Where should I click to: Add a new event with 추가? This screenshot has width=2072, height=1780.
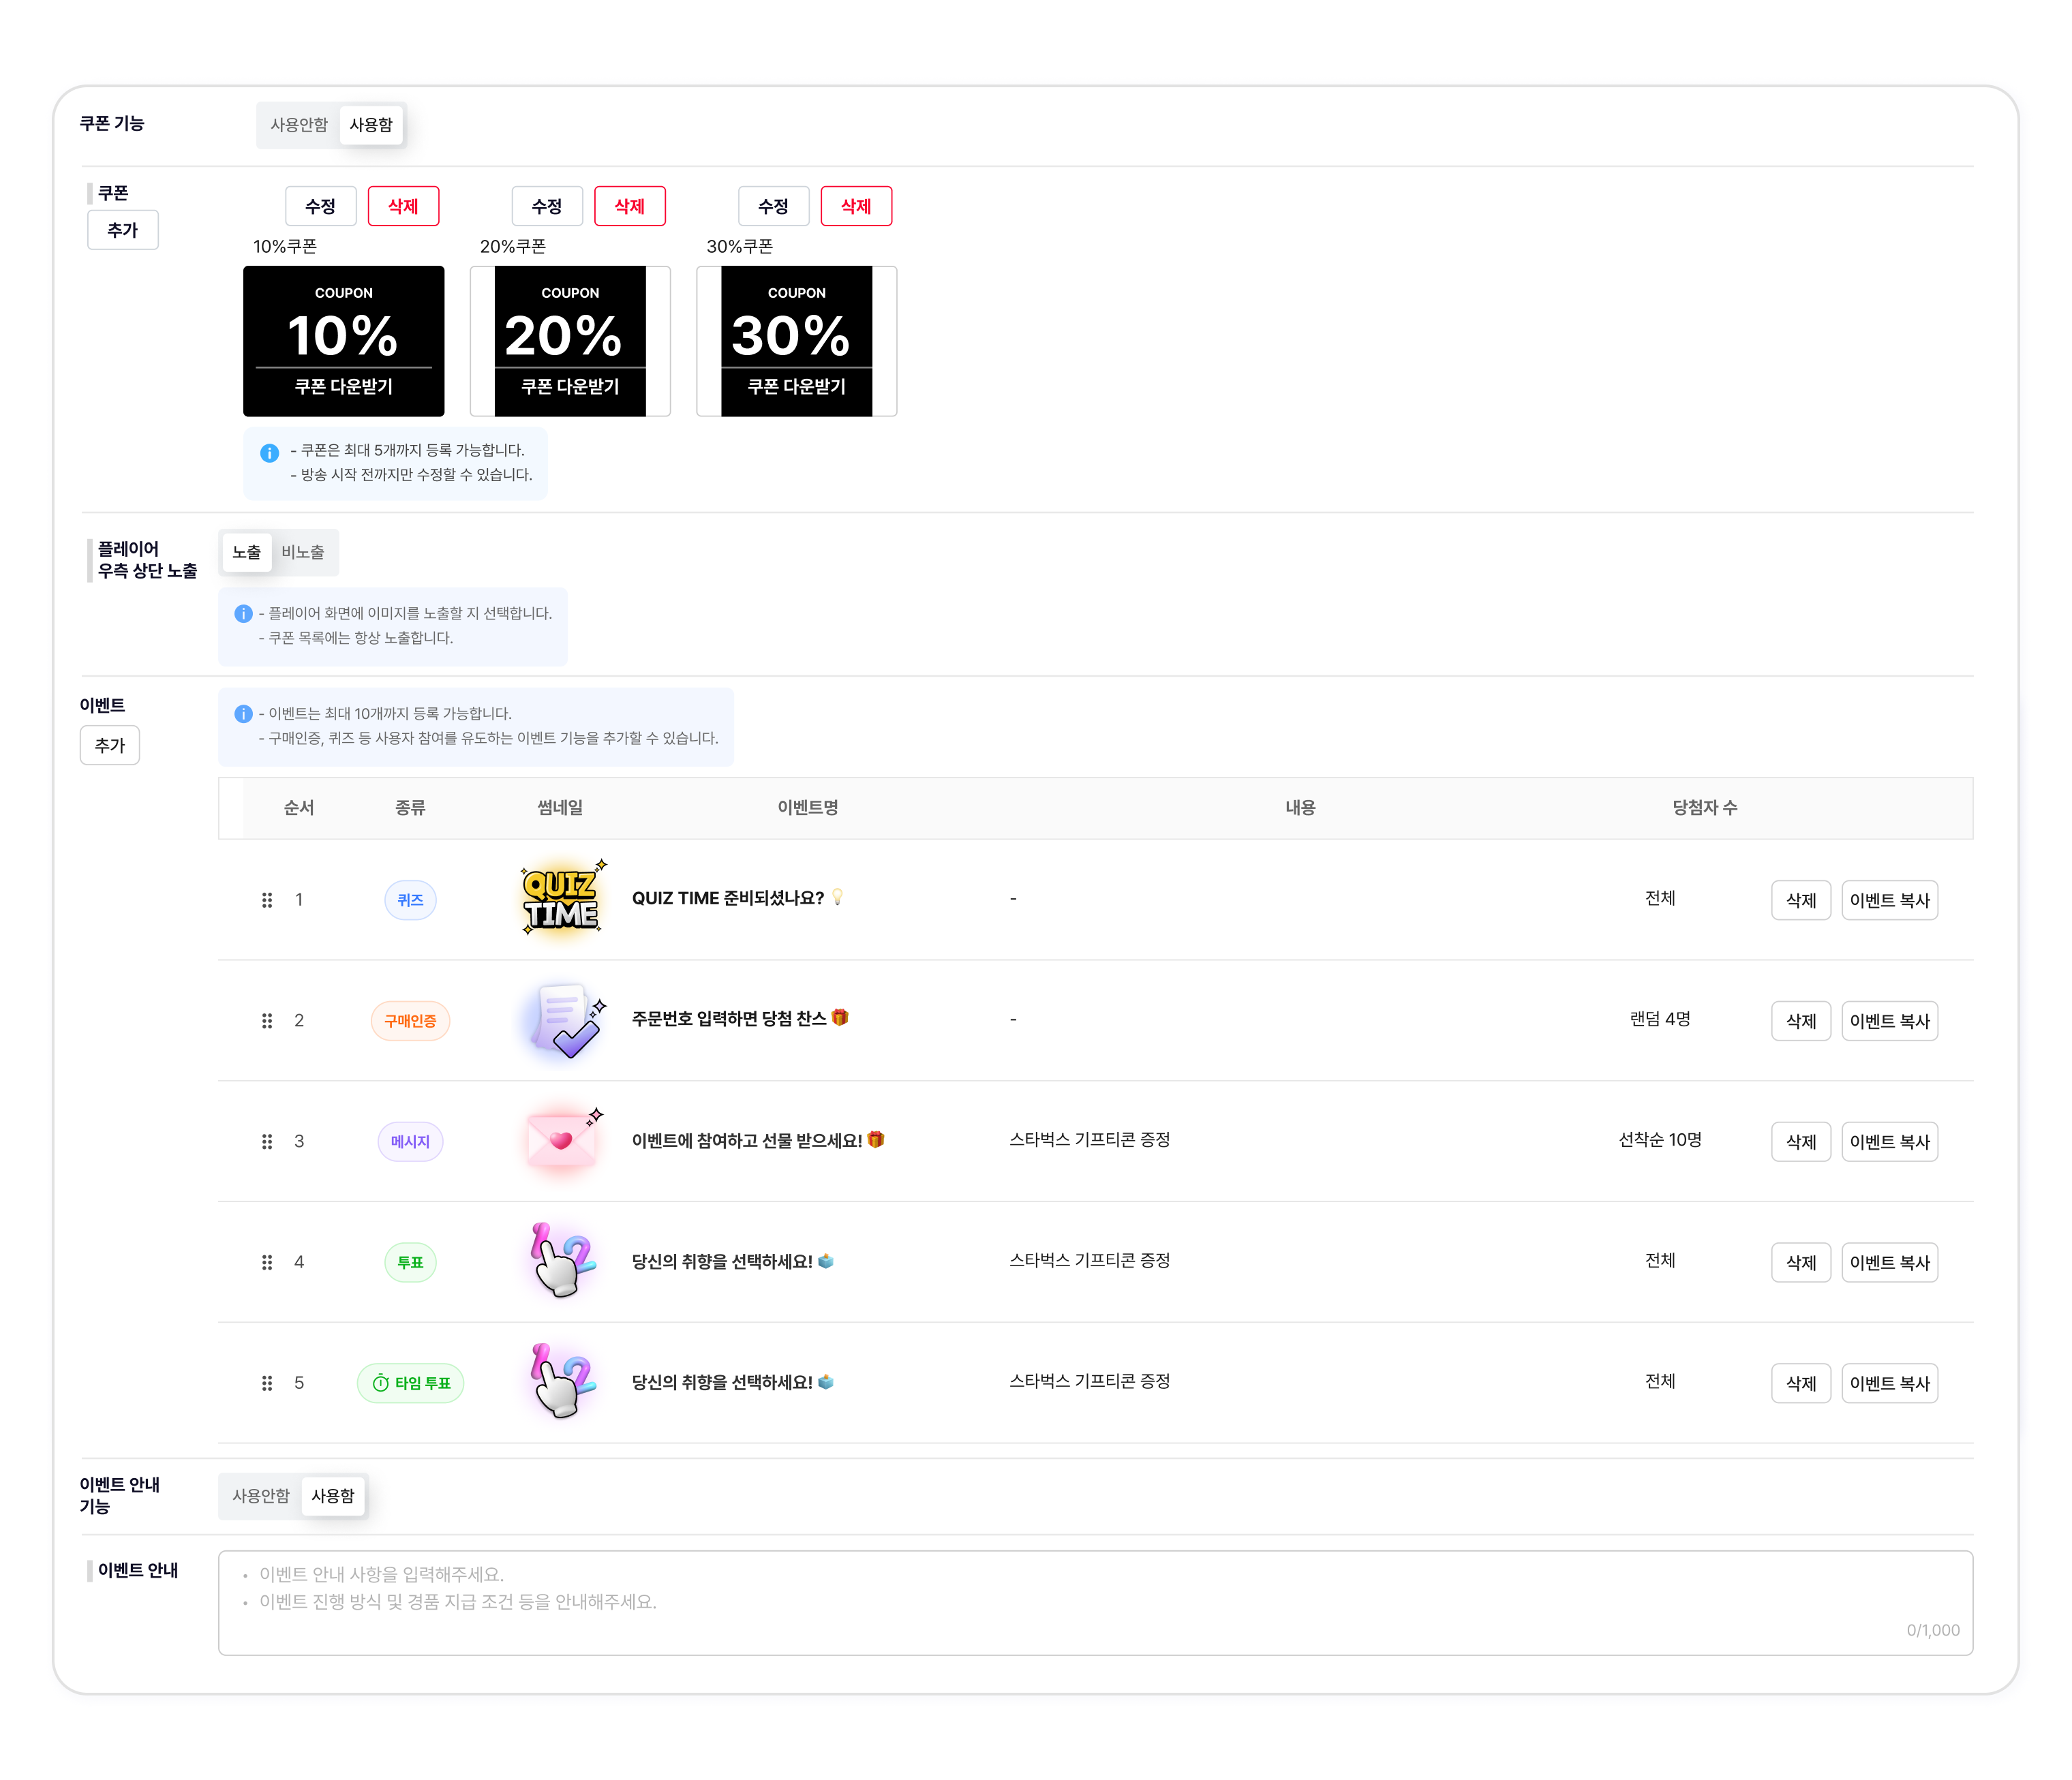click(110, 745)
